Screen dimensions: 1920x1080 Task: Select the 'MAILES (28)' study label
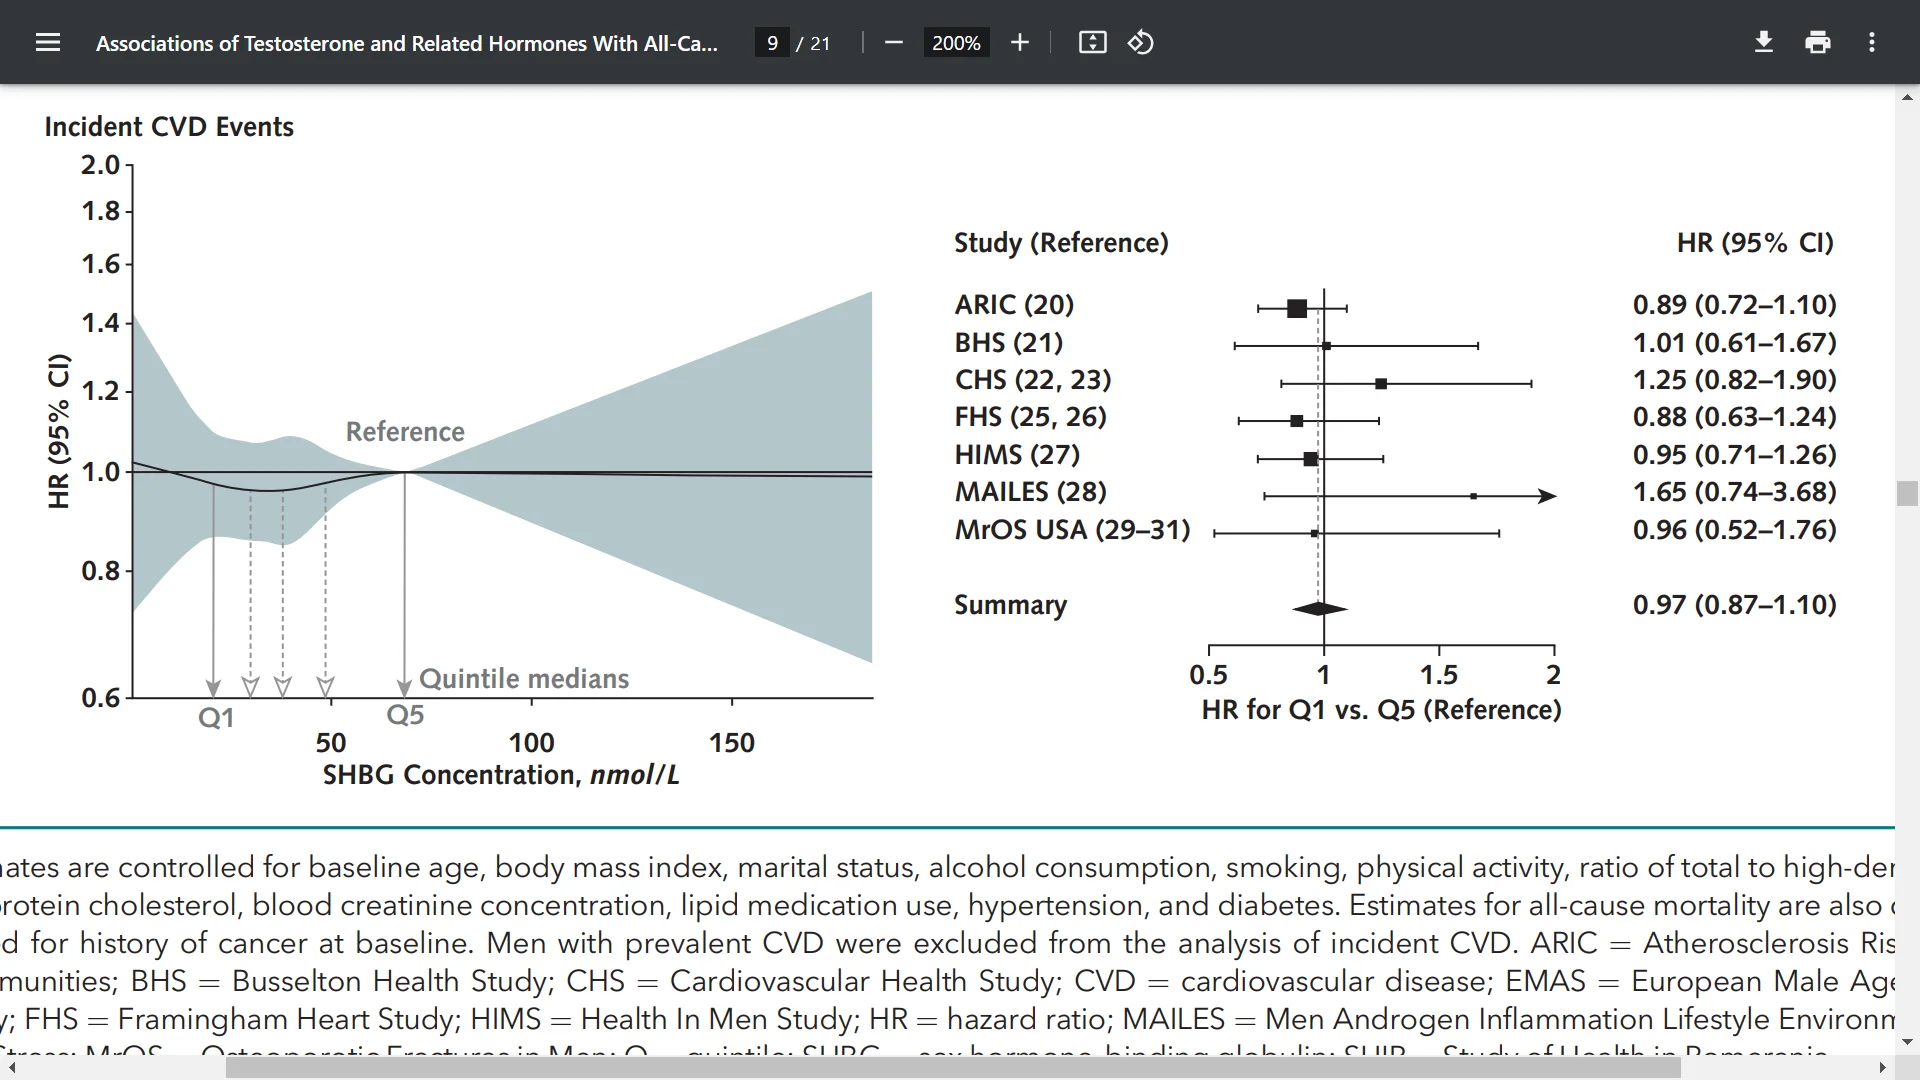pos(1030,492)
